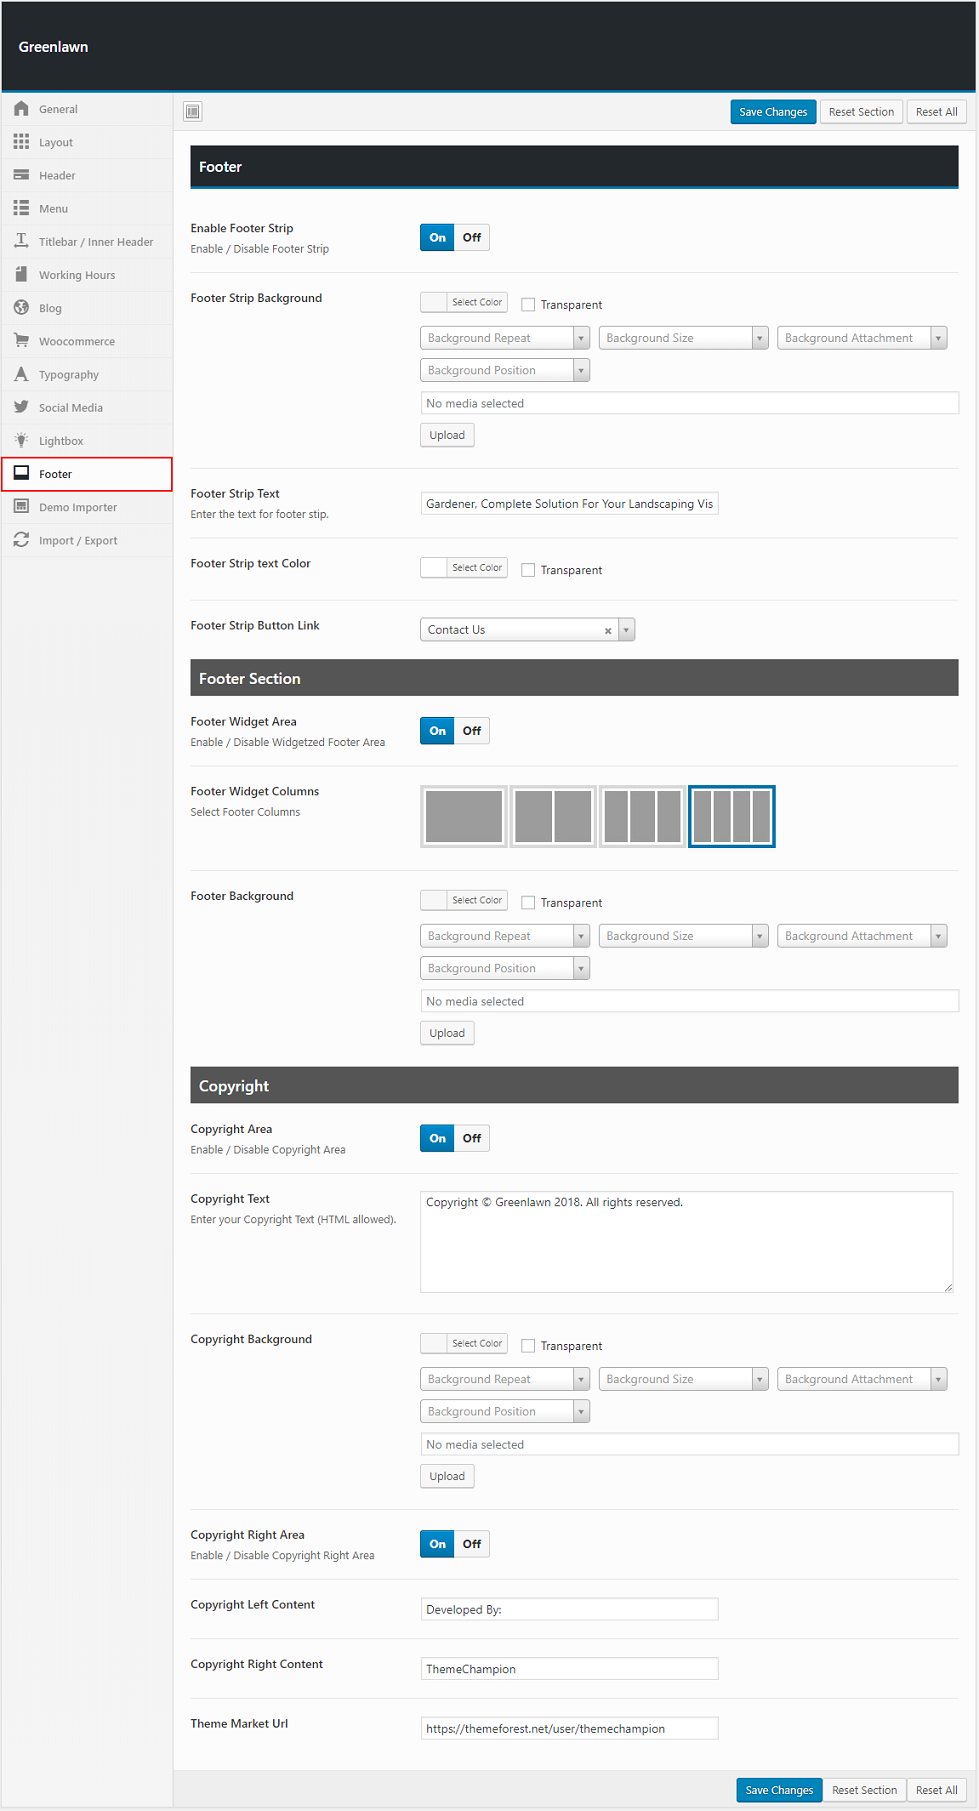Go to the Titlebar / Inner Header section

point(96,242)
